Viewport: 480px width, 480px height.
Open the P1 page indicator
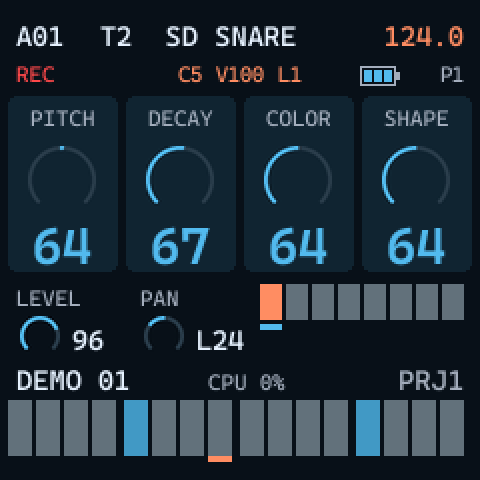click(452, 74)
